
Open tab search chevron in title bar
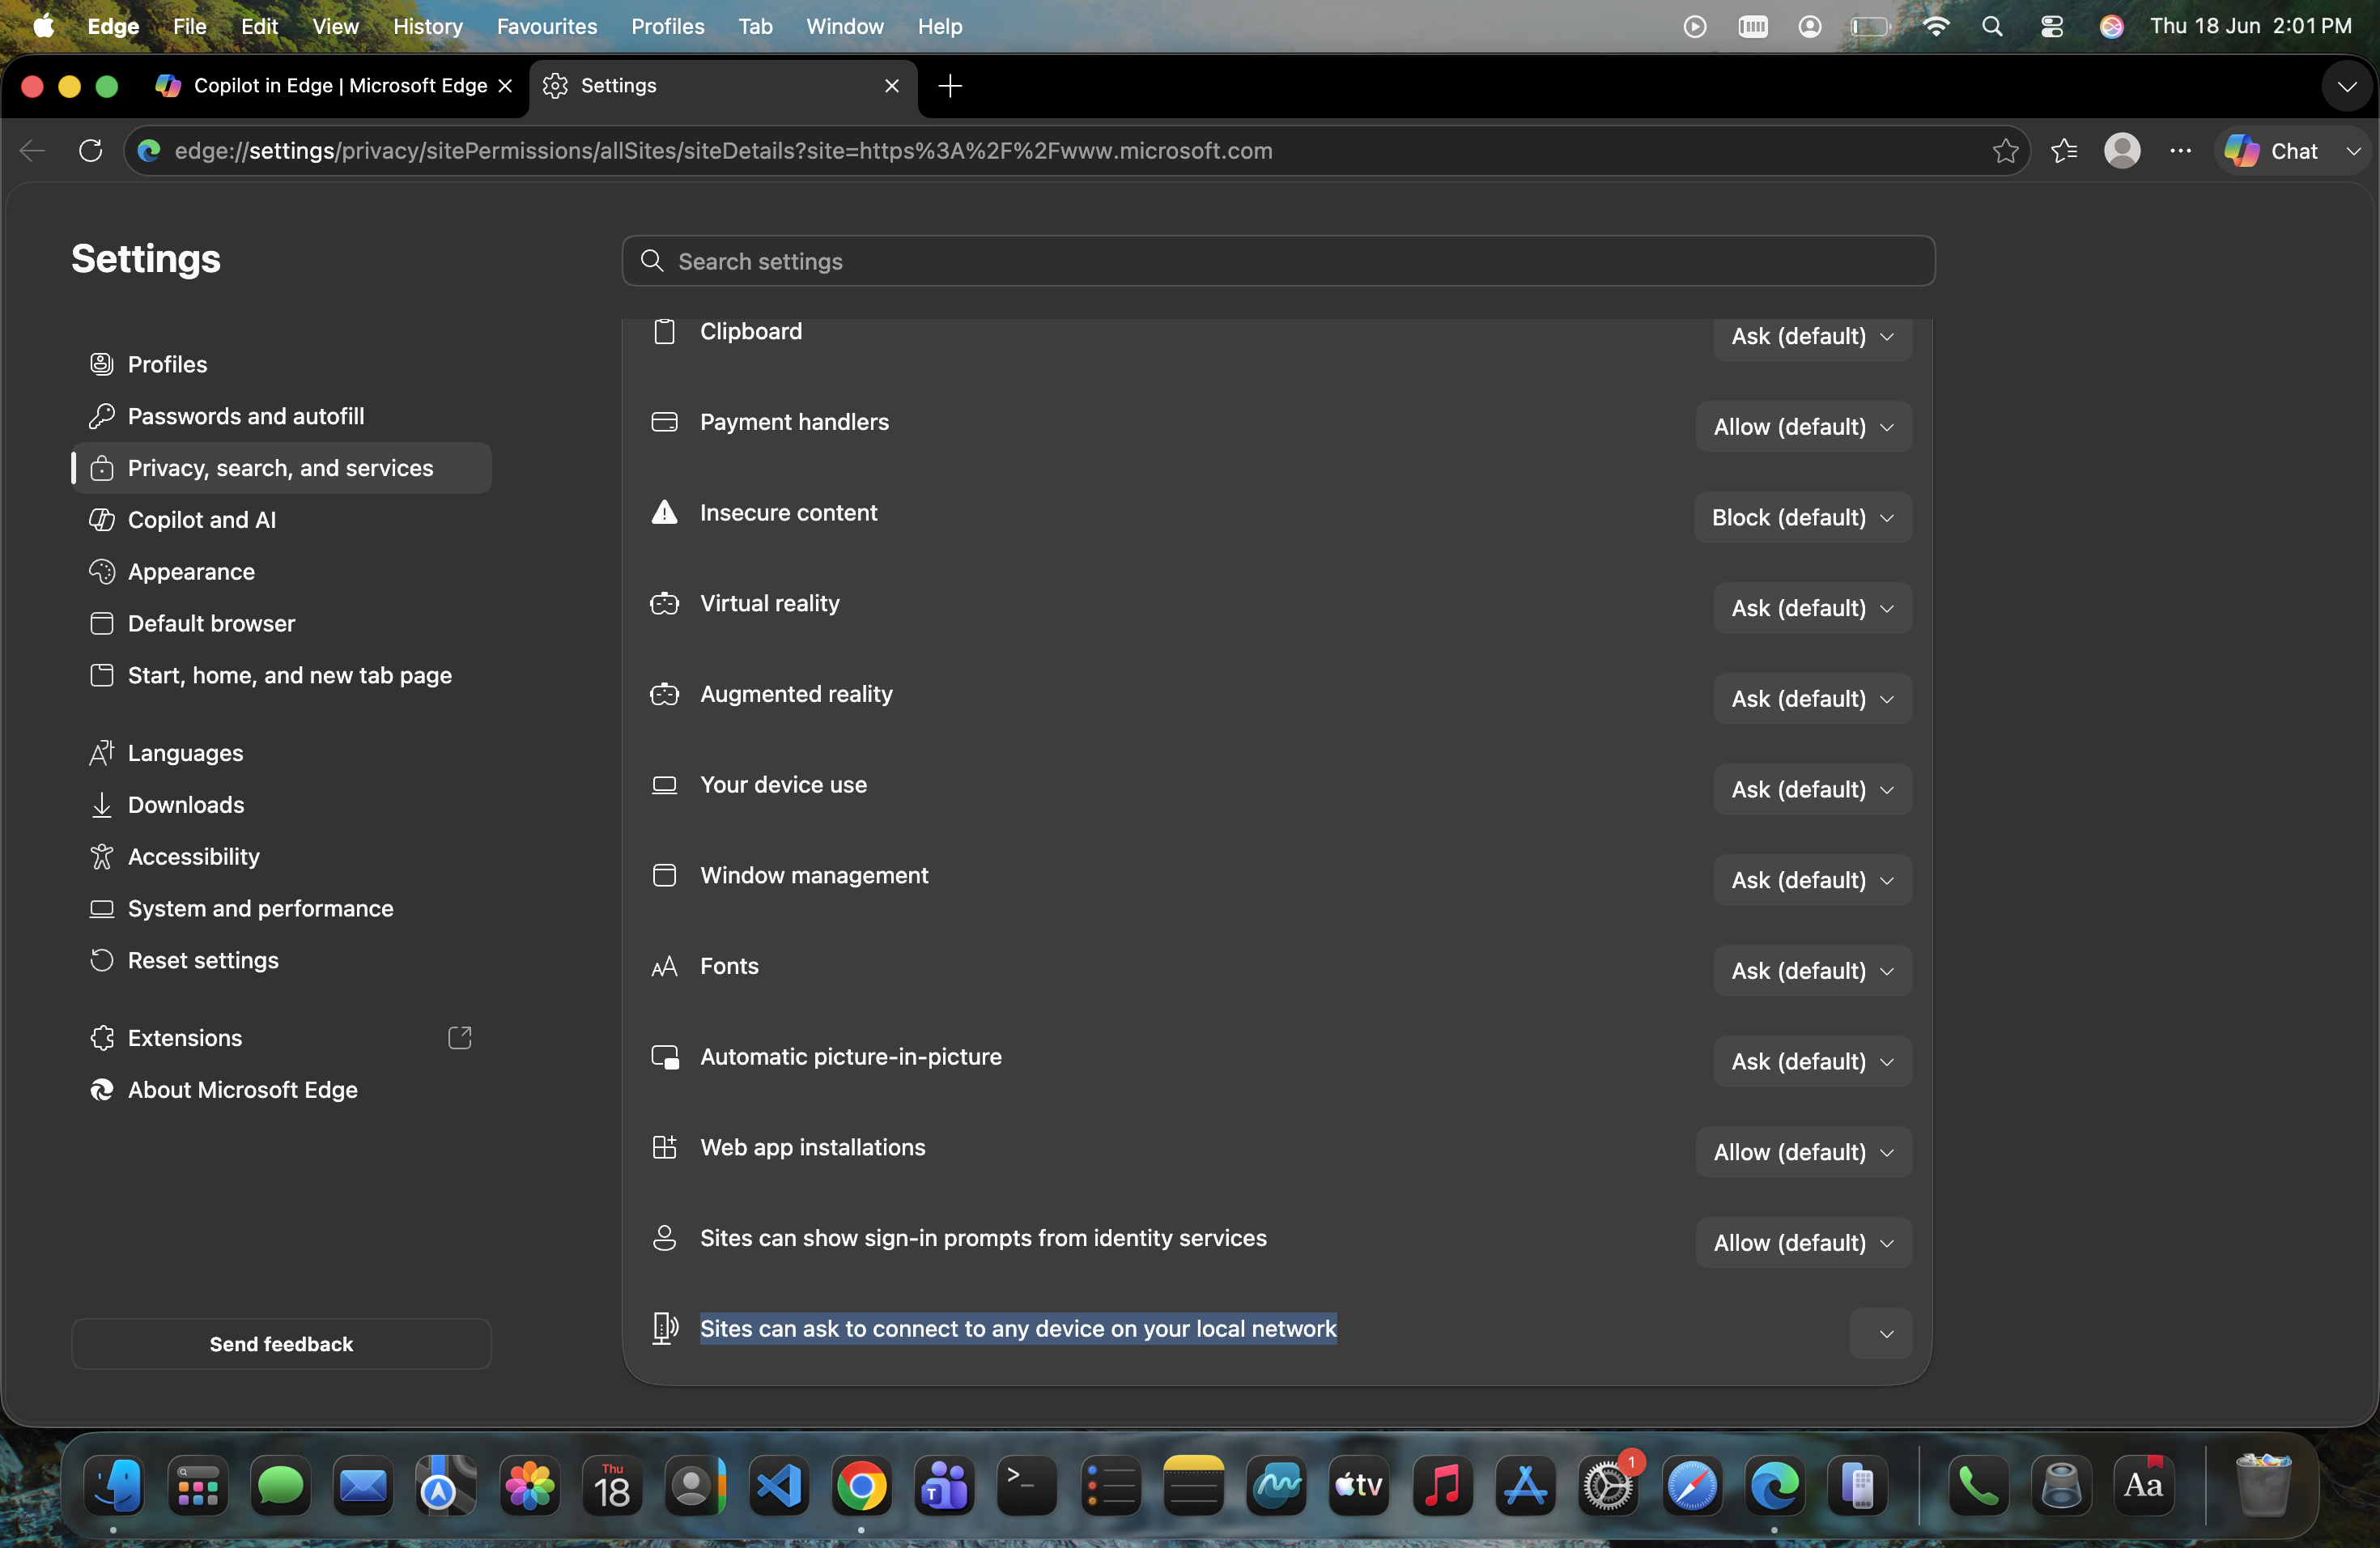(2347, 86)
